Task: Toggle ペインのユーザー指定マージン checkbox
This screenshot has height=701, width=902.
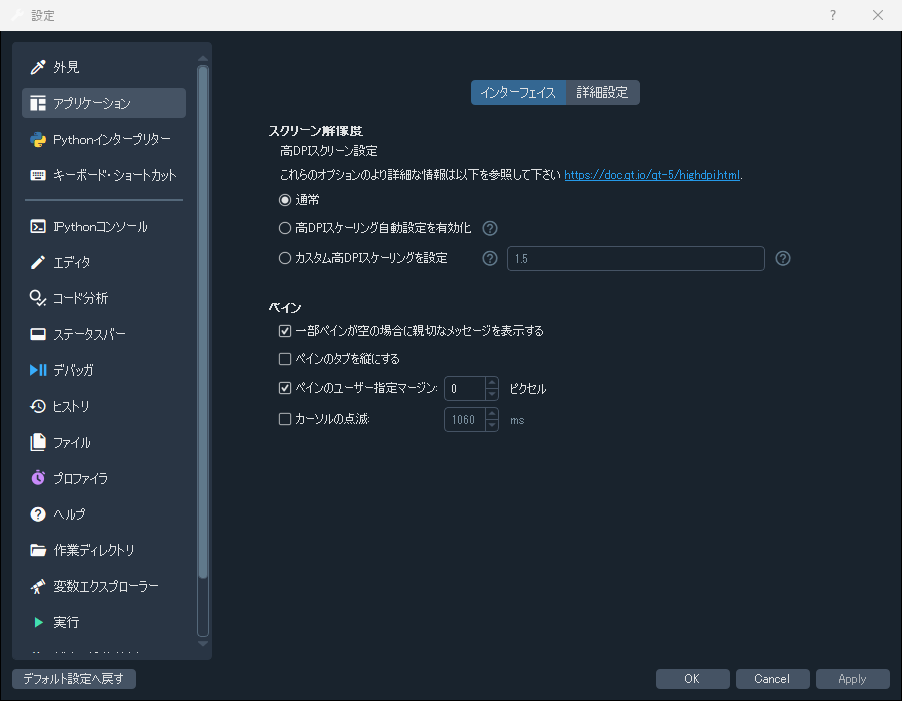Action: point(285,388)
